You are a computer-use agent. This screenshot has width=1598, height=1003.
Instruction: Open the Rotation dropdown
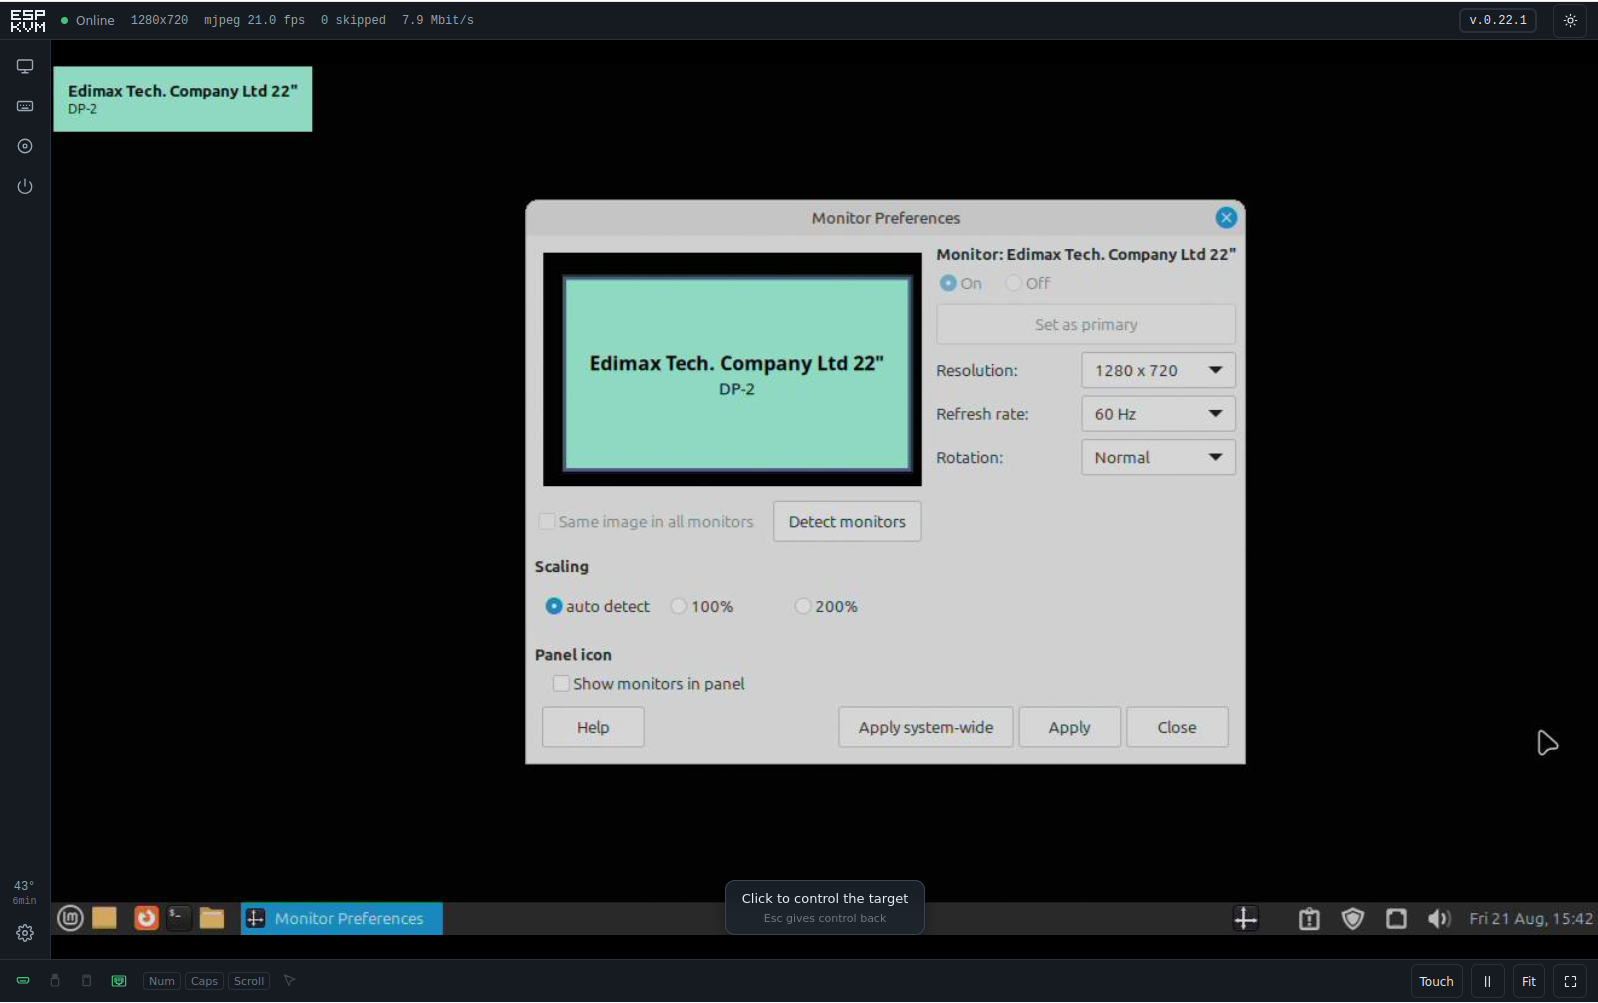tap(1158, 457)
